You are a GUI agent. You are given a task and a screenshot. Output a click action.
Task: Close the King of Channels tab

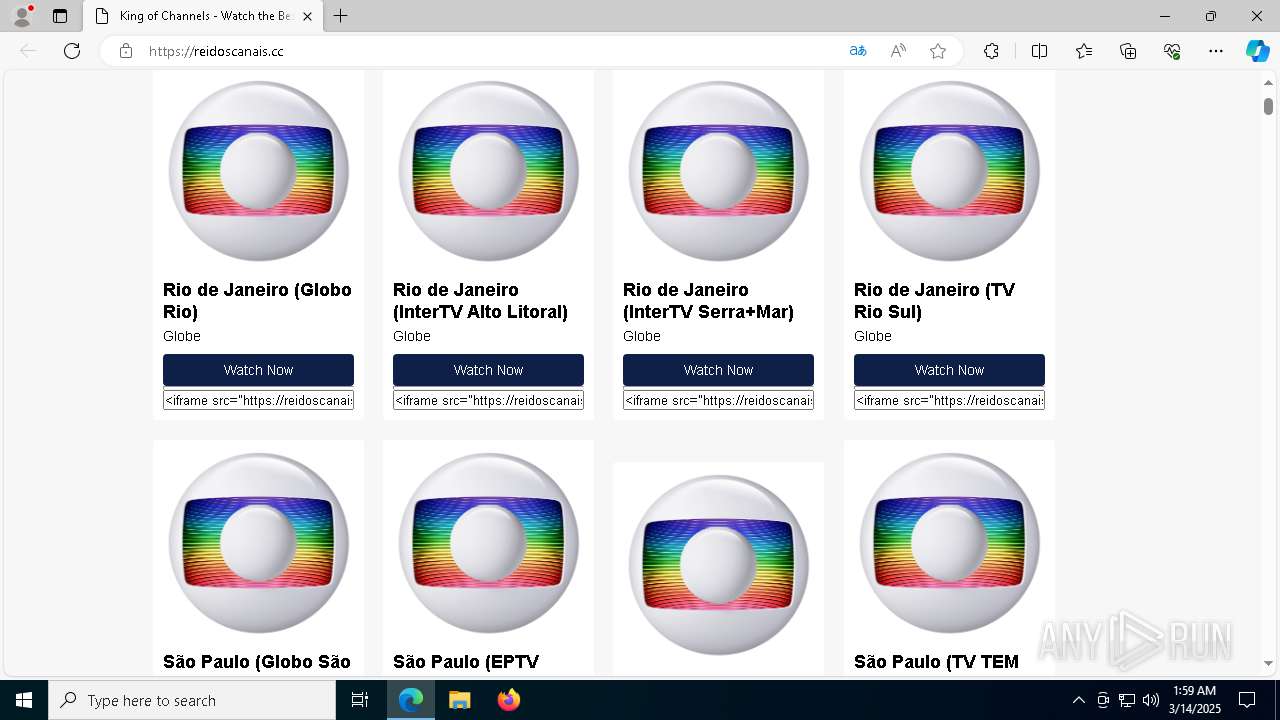pyautogui.click(x=308, y=16)
